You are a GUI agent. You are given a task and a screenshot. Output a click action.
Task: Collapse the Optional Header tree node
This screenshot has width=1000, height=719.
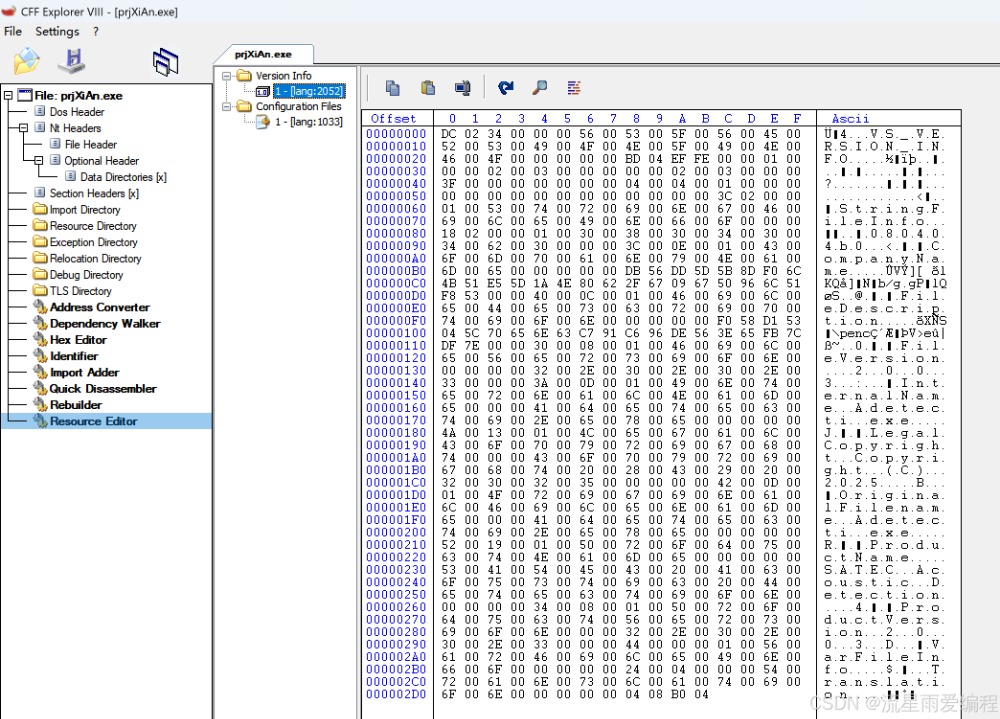39,160
